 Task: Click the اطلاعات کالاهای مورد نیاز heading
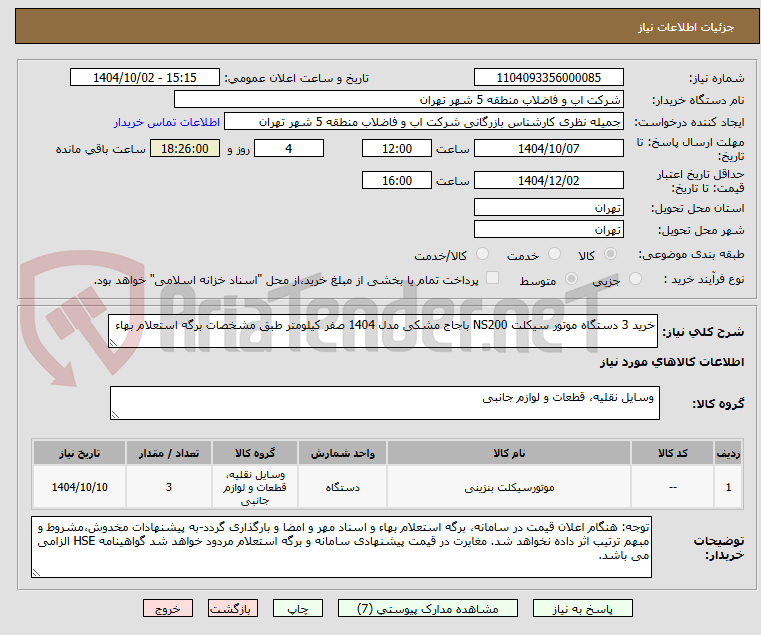(x=672, y=362)
